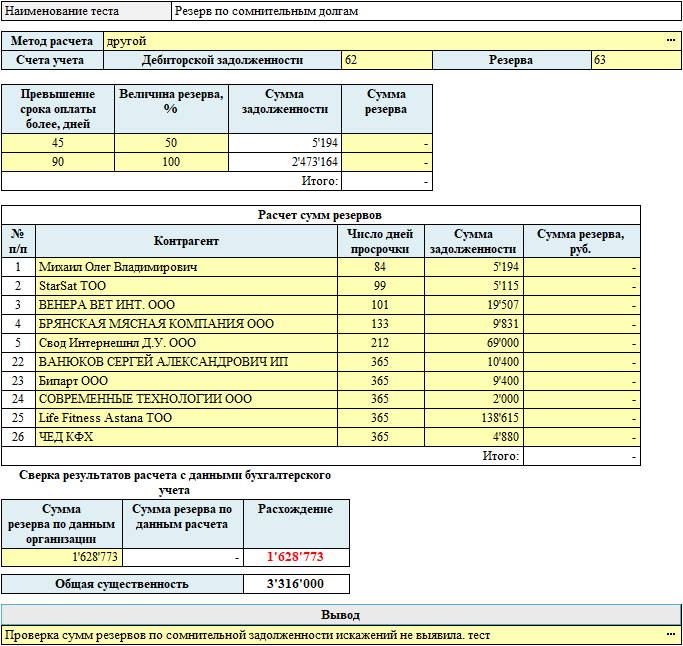The image size is (683, 646).
Task: Open the ellipsis button in the 'Вывод' conclusion field
Action: (670, 635)
